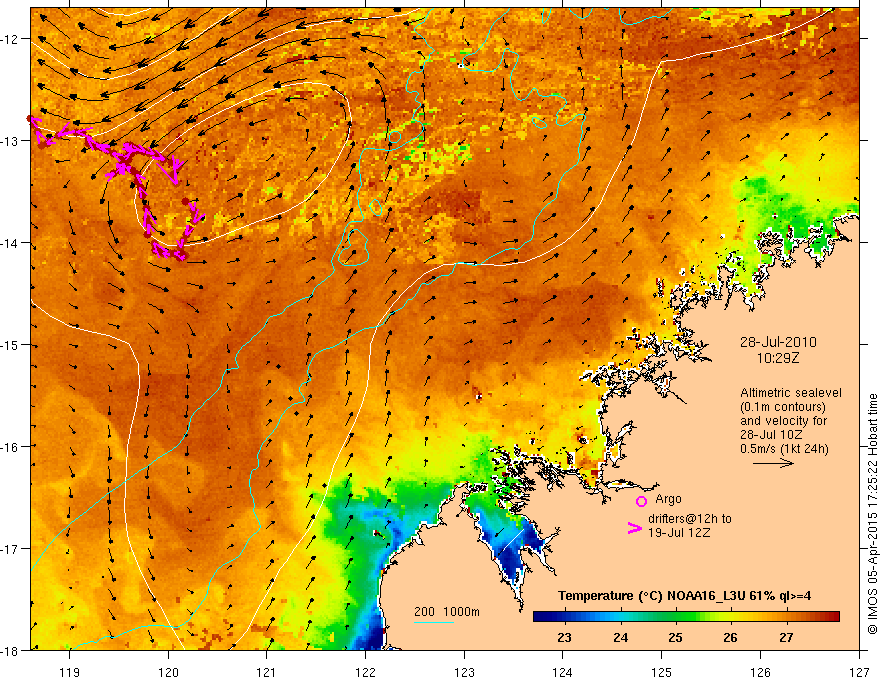Click latitude axis label -14

point(11,243)
